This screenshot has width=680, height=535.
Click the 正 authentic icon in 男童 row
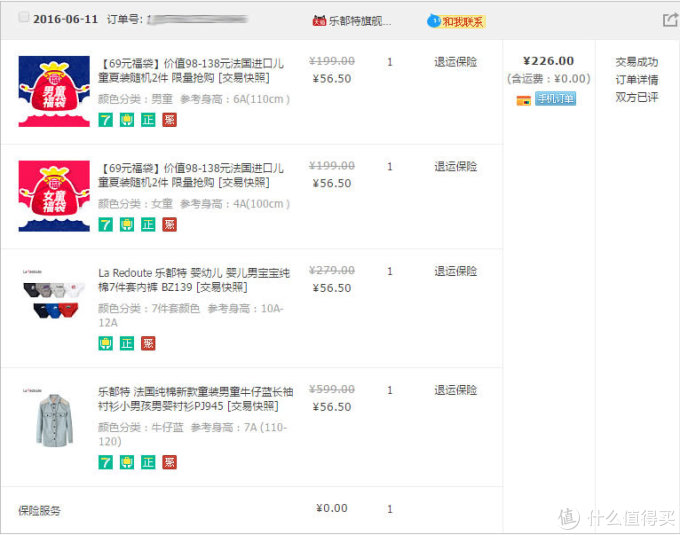(148, 120)
